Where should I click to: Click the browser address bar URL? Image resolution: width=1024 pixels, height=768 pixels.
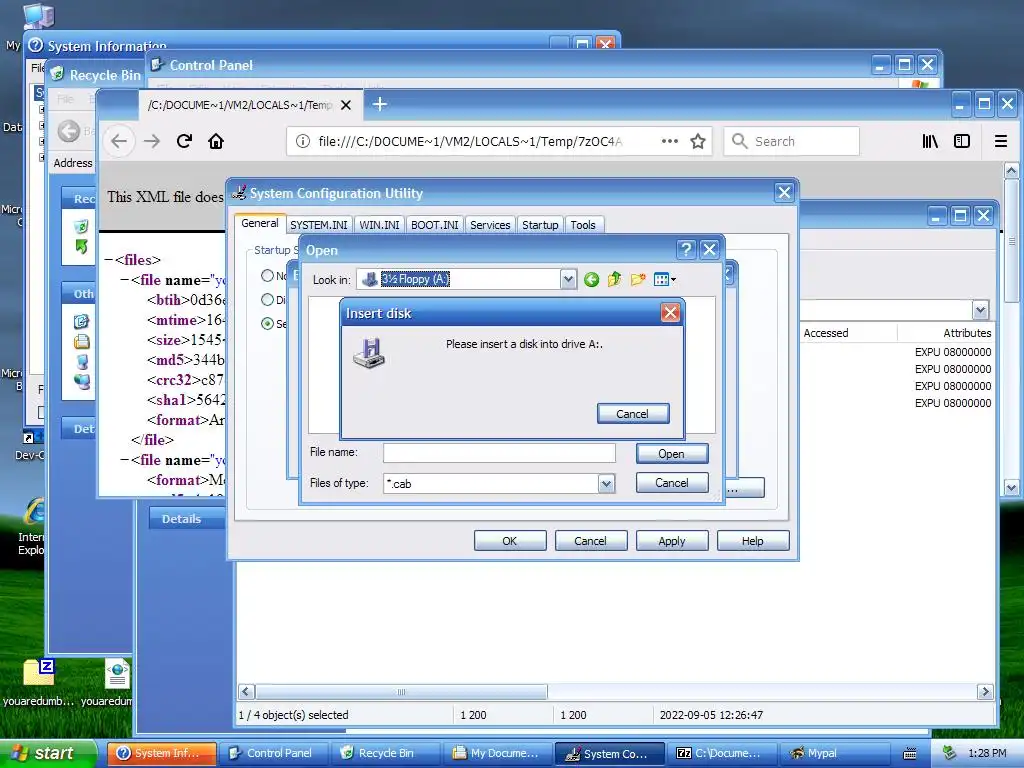point(470,141)
